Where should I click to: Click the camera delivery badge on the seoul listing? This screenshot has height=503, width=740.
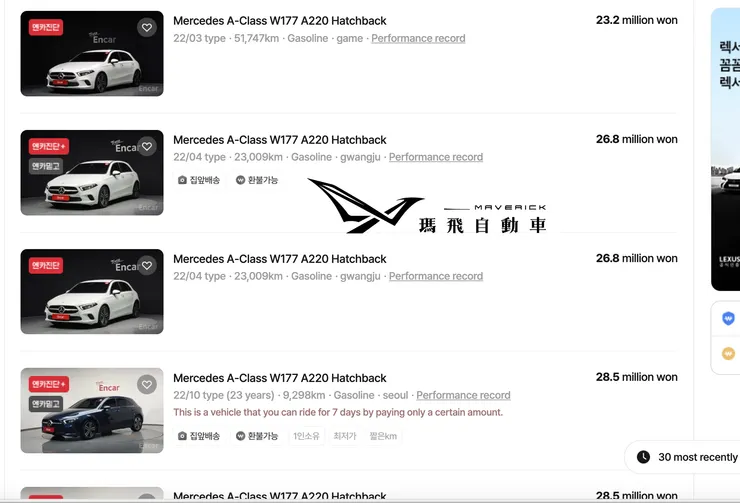click(199, 436)
